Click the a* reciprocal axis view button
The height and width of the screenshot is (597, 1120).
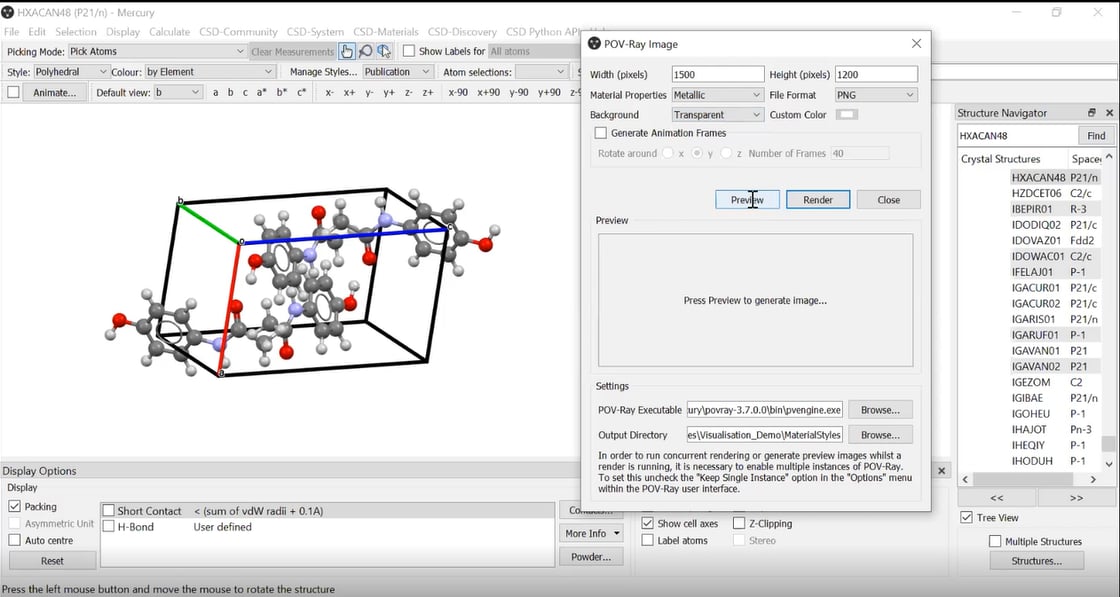(262, 92)
